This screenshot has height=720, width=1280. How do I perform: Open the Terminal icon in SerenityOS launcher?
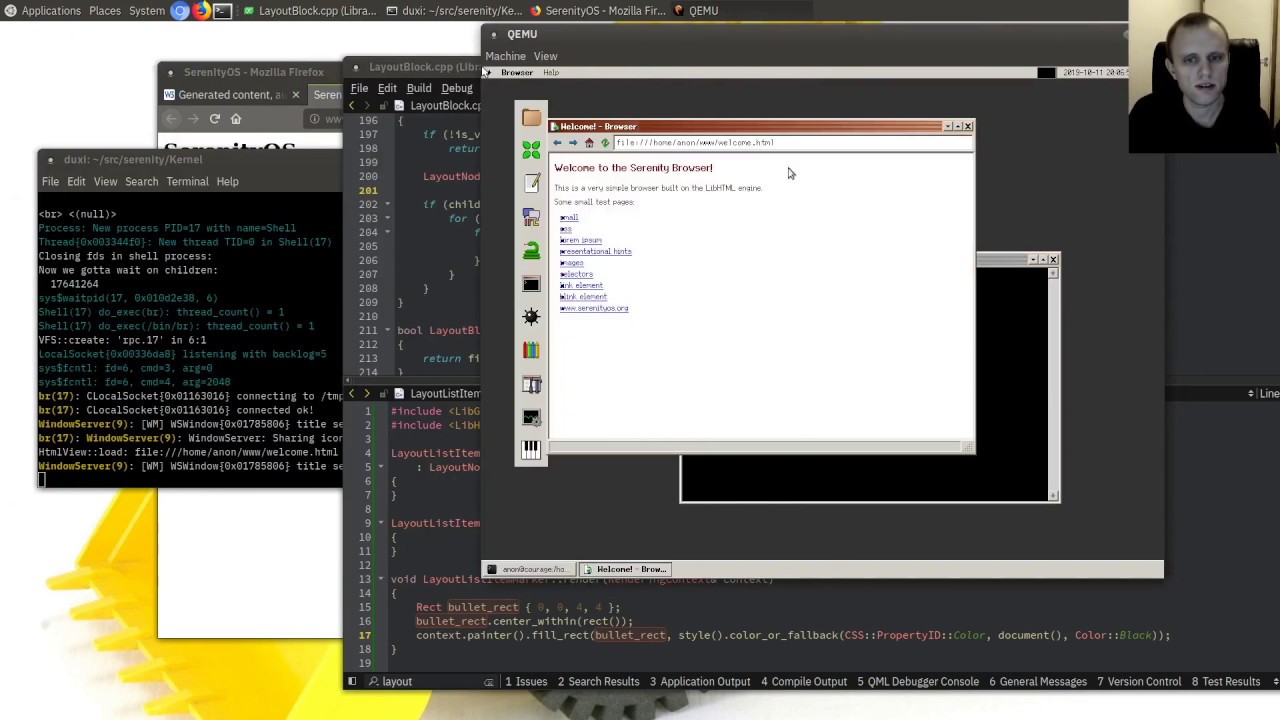(x=531, y=285)
